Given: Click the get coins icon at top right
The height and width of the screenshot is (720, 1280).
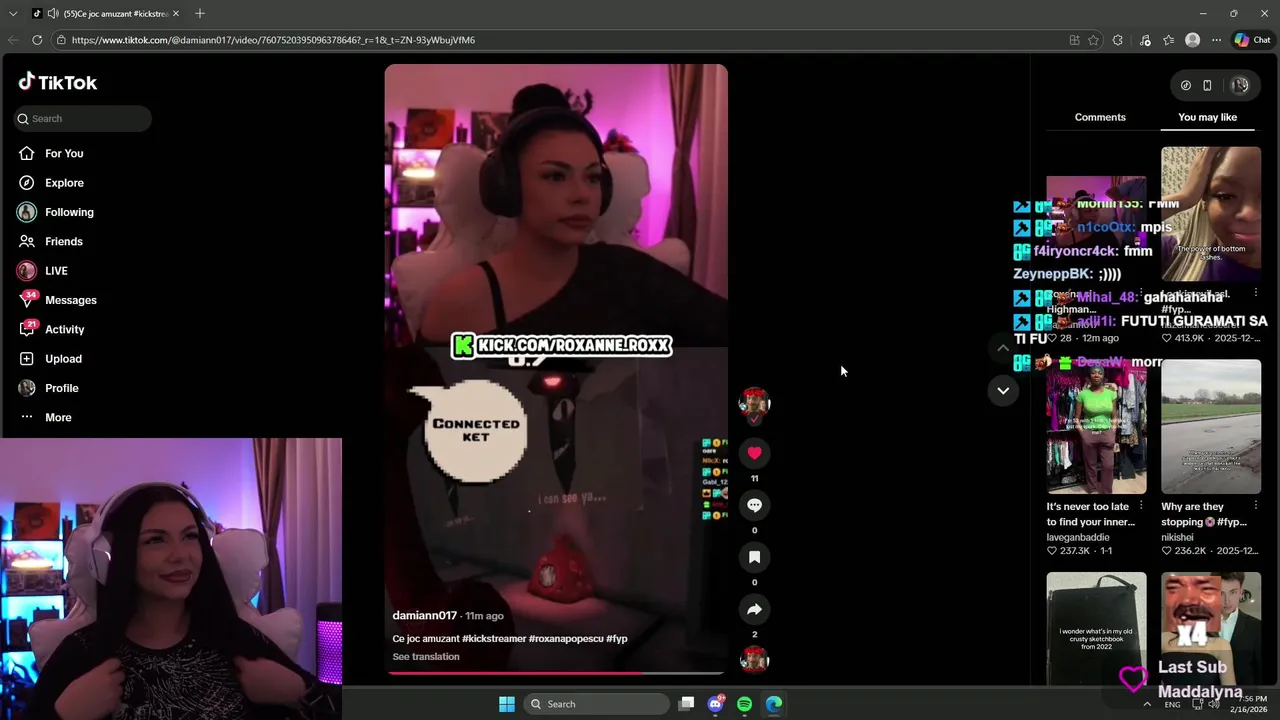Looking at the screenshot, I should pos(1186,86).
